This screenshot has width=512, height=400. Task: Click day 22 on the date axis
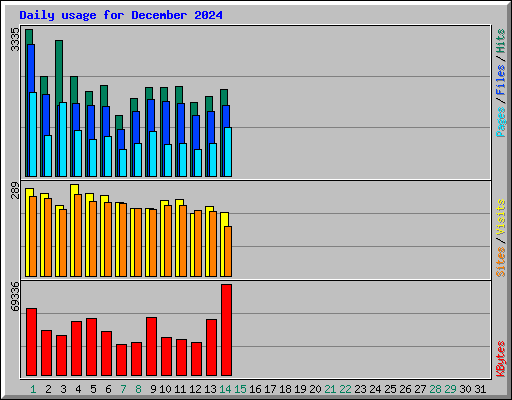[345, 389]
